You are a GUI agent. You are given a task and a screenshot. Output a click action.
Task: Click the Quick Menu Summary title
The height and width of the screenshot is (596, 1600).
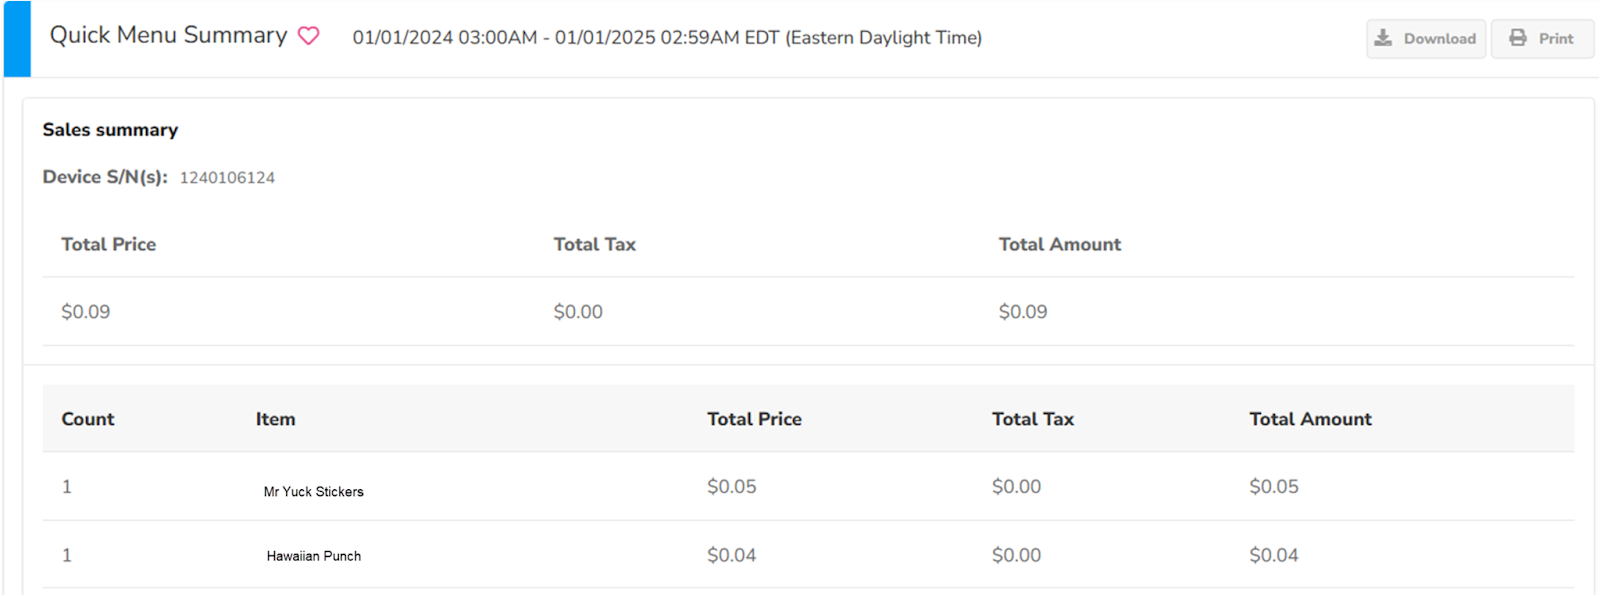tap(168, 35)
